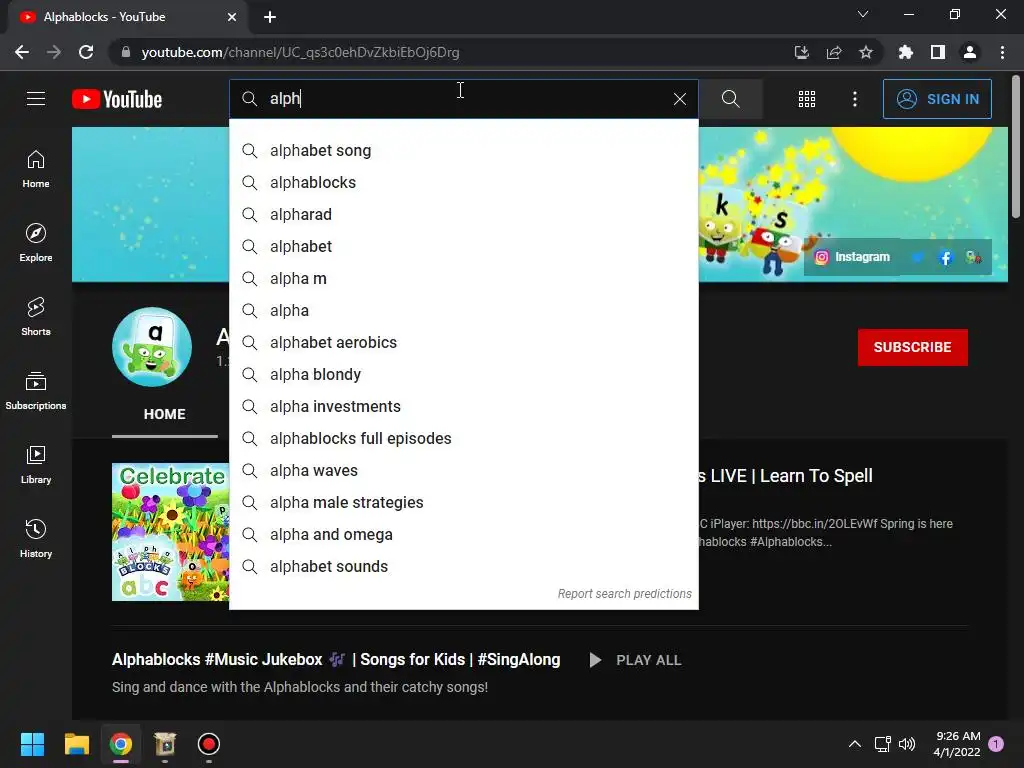Open the Celebrate Spring video thumbnail
Image resolution: width=1024 pixels, height=768 pixels.
(170, 532)
